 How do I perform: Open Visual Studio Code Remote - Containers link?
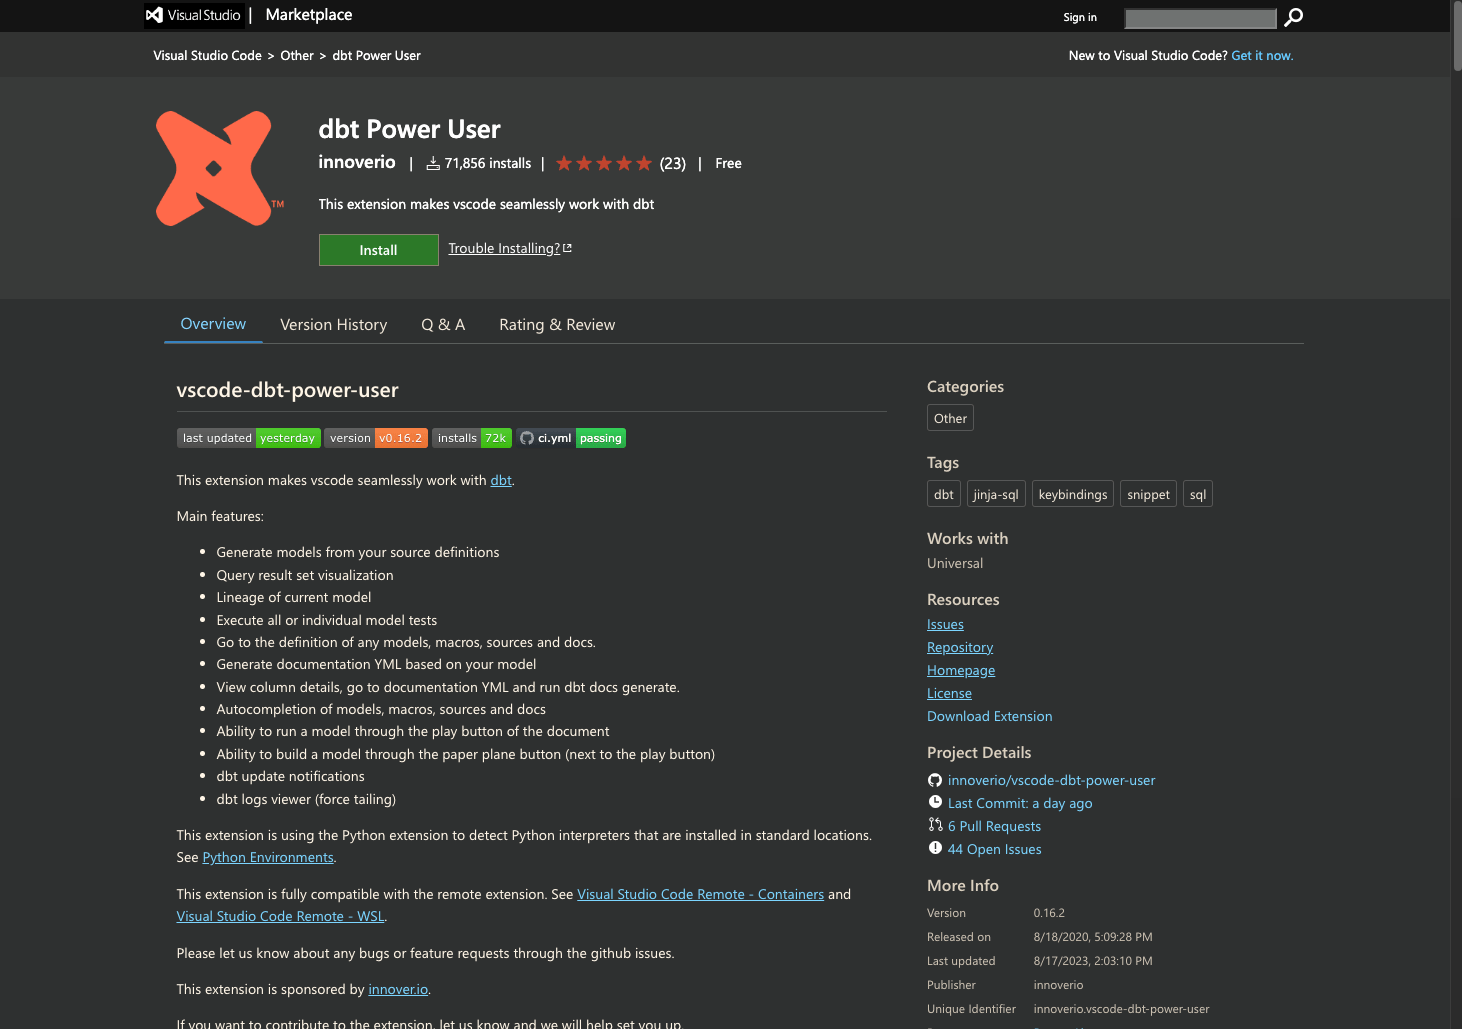coord(700,894)
